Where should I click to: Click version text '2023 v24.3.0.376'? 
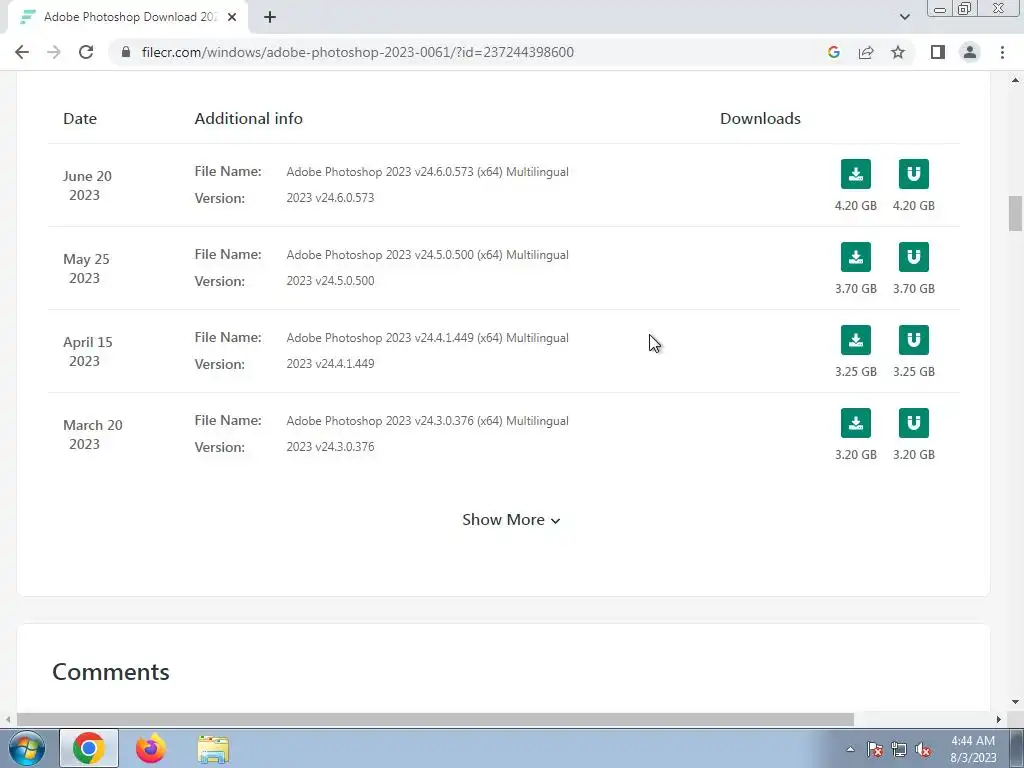point(330,447)
